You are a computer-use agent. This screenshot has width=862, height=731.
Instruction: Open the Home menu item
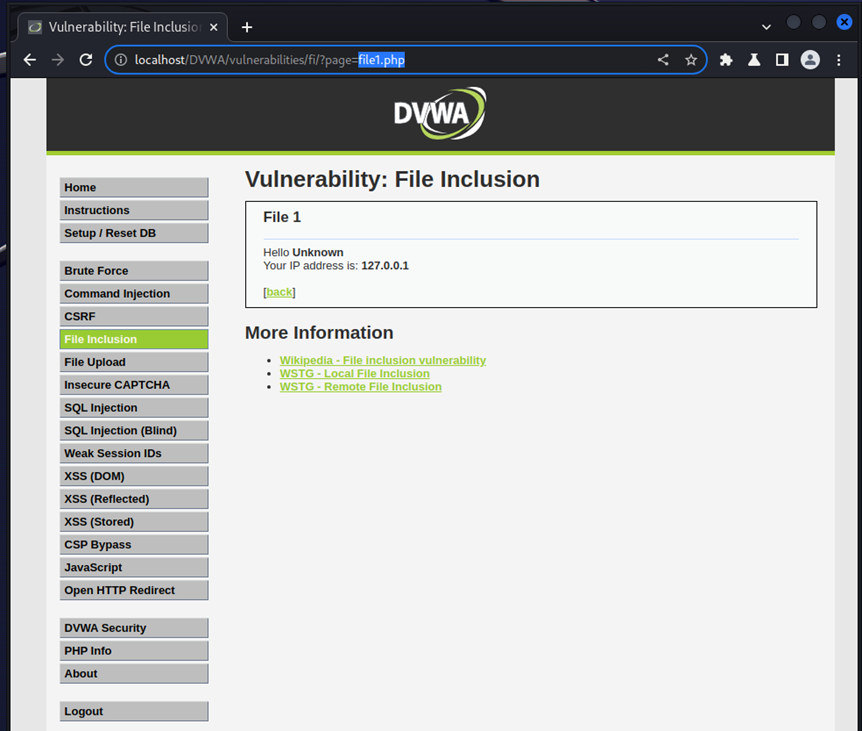click(134, 187)
